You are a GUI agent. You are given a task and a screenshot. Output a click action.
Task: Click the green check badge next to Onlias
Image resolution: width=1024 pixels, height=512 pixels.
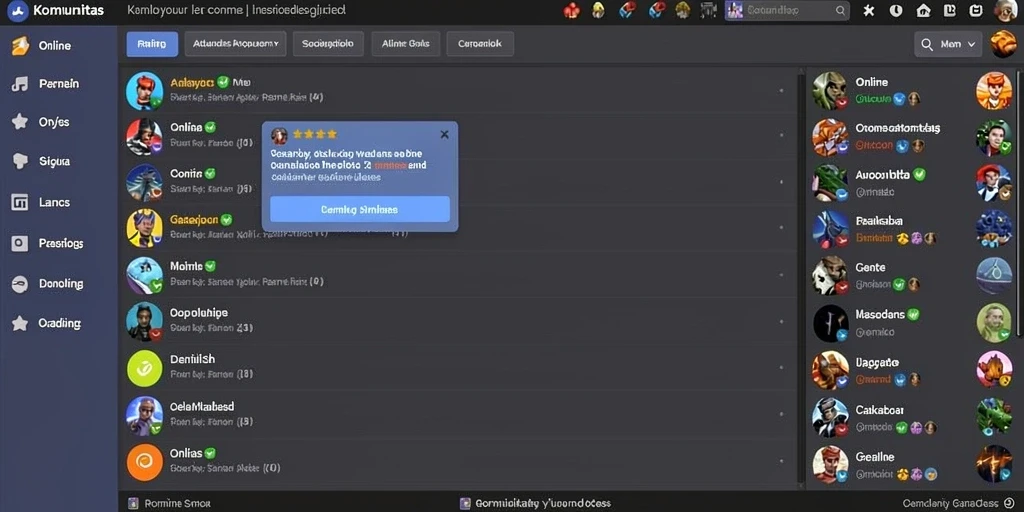coord(210,453)
